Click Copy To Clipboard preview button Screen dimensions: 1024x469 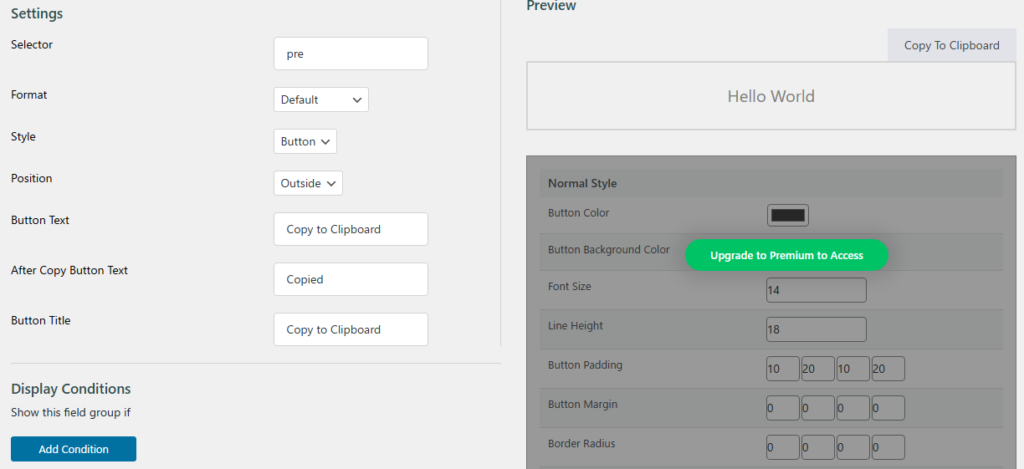click(x=952, y=45)
